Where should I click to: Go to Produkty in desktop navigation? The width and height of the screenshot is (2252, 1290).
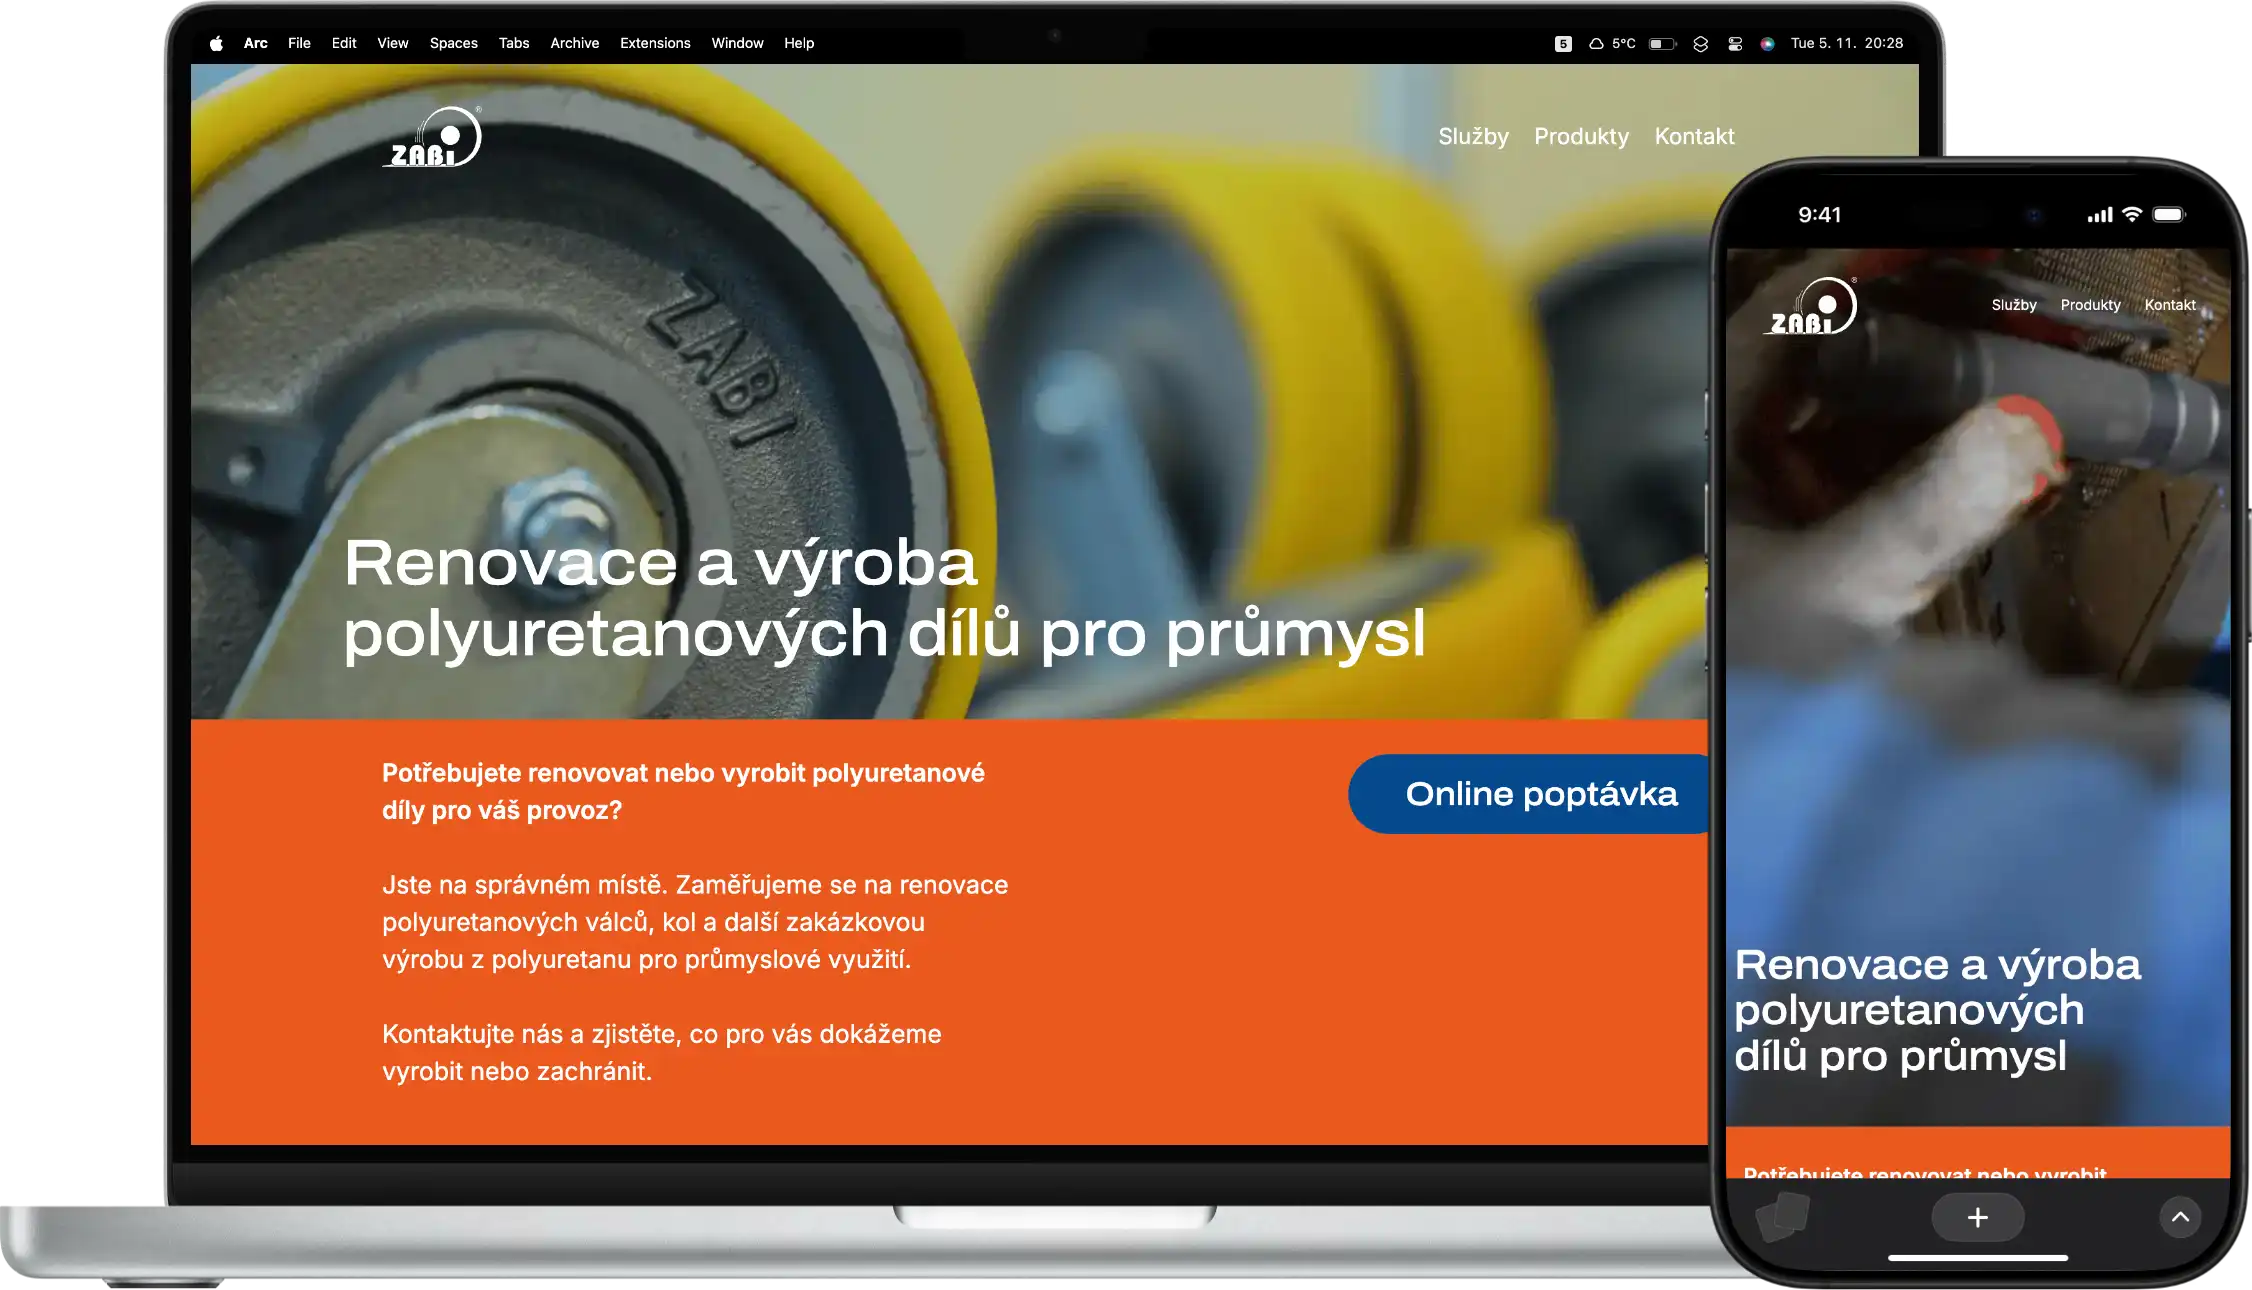point(1581,136)
